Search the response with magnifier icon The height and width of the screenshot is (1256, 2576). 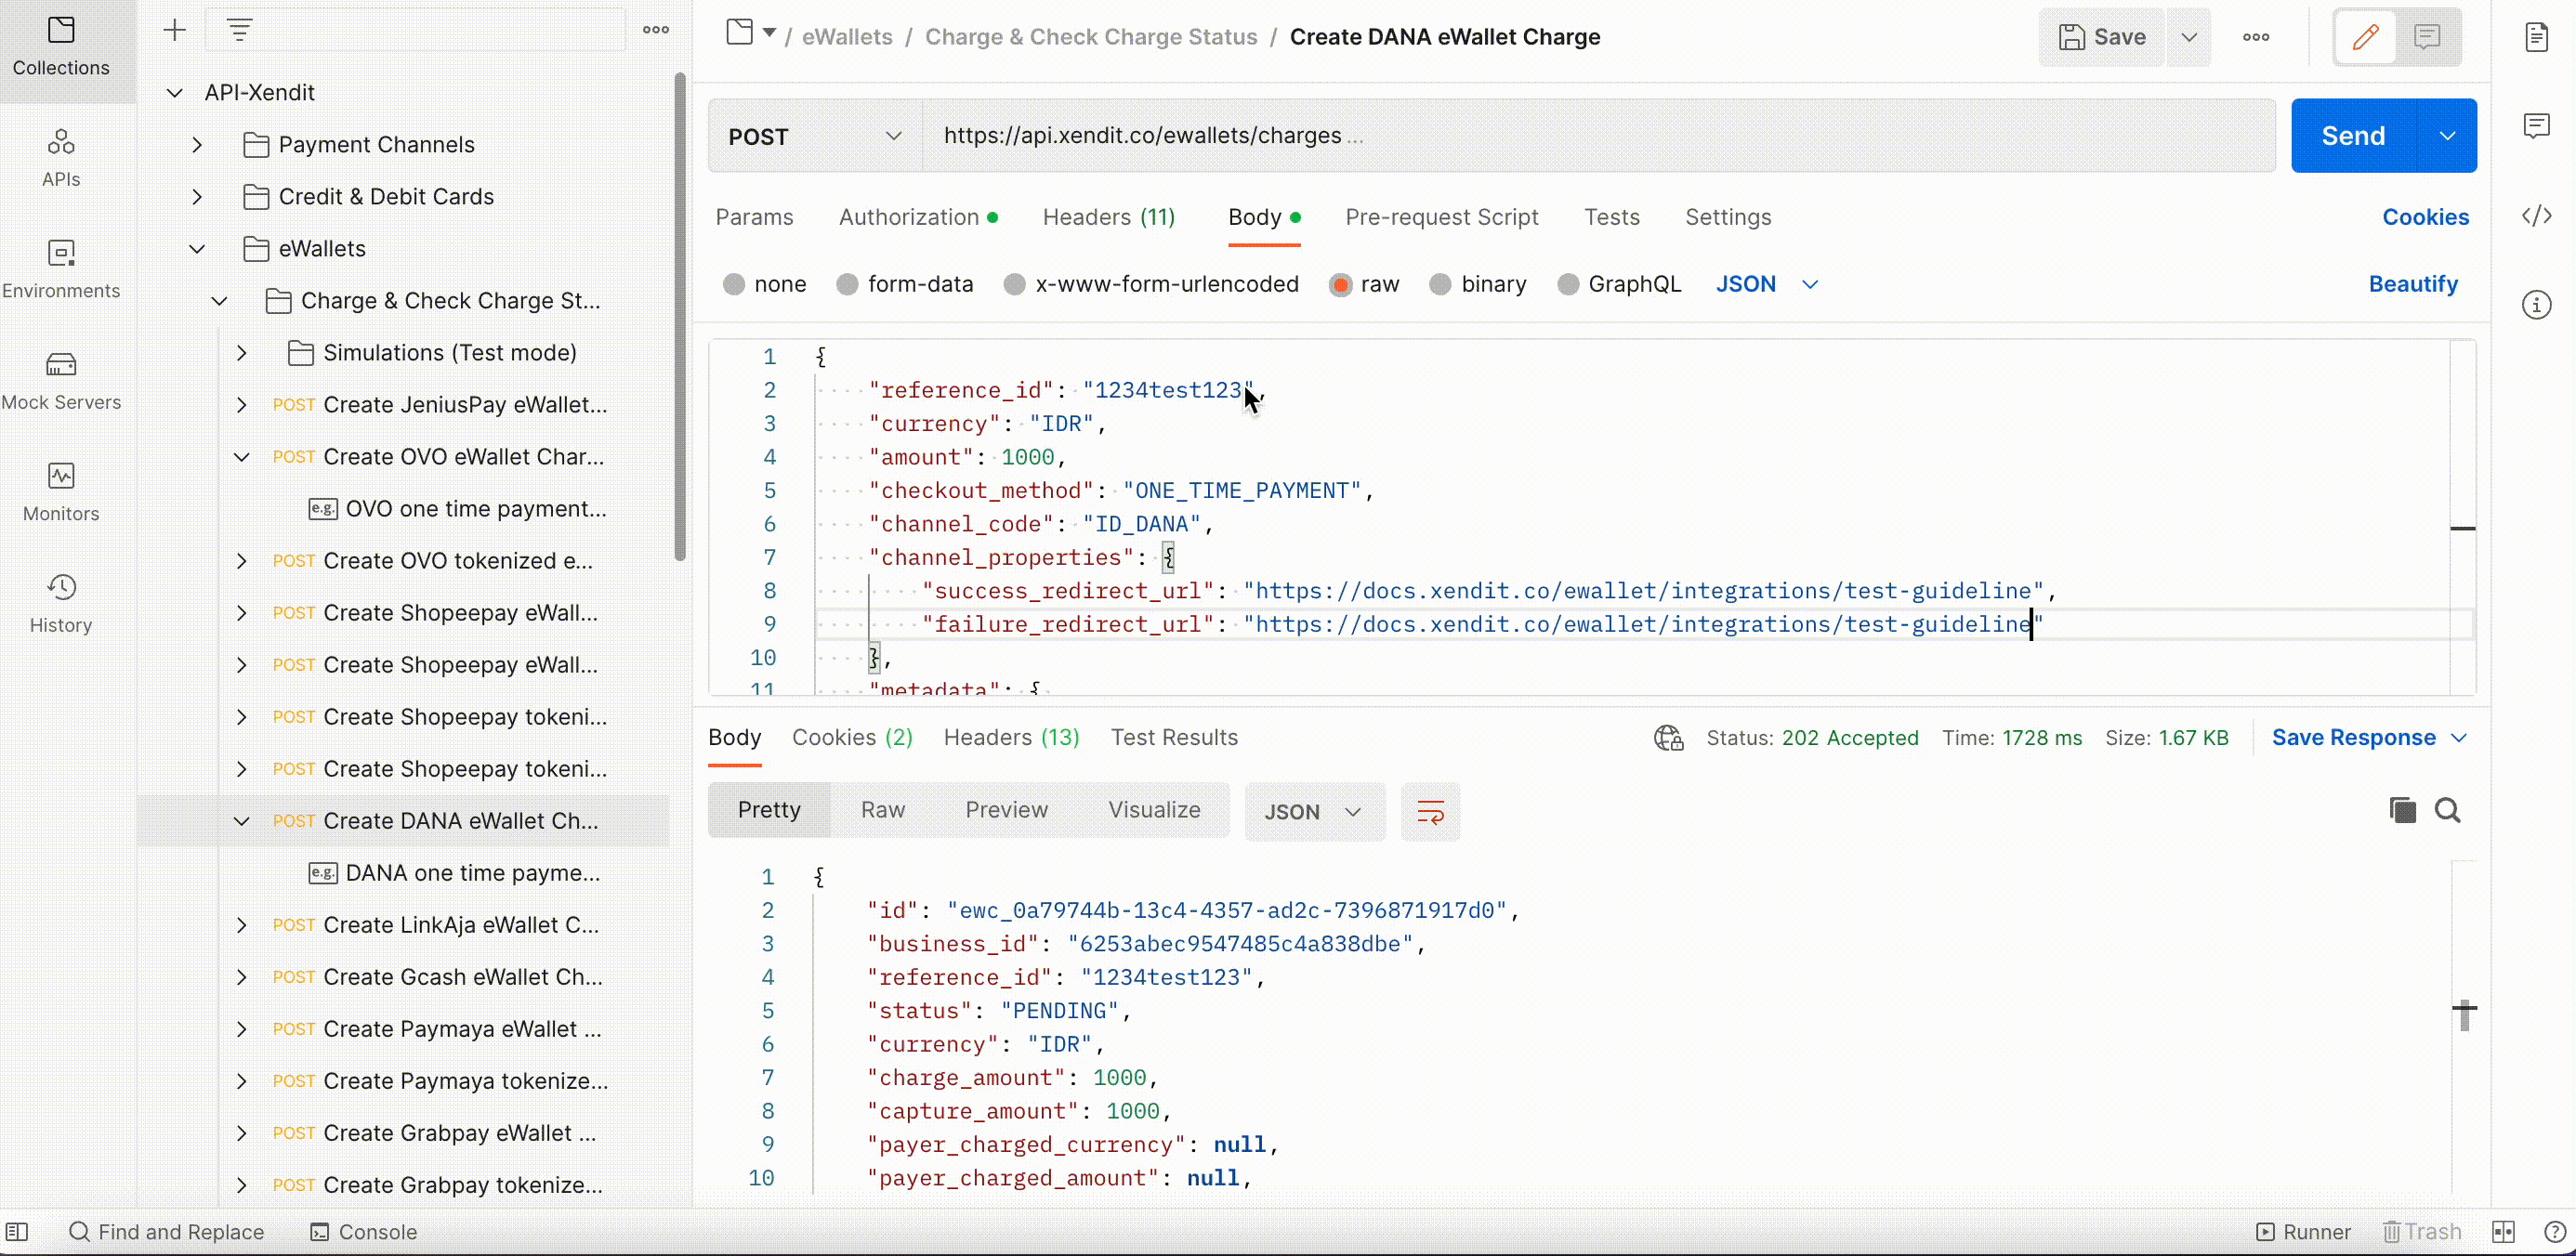click(x=2447, y=810)
